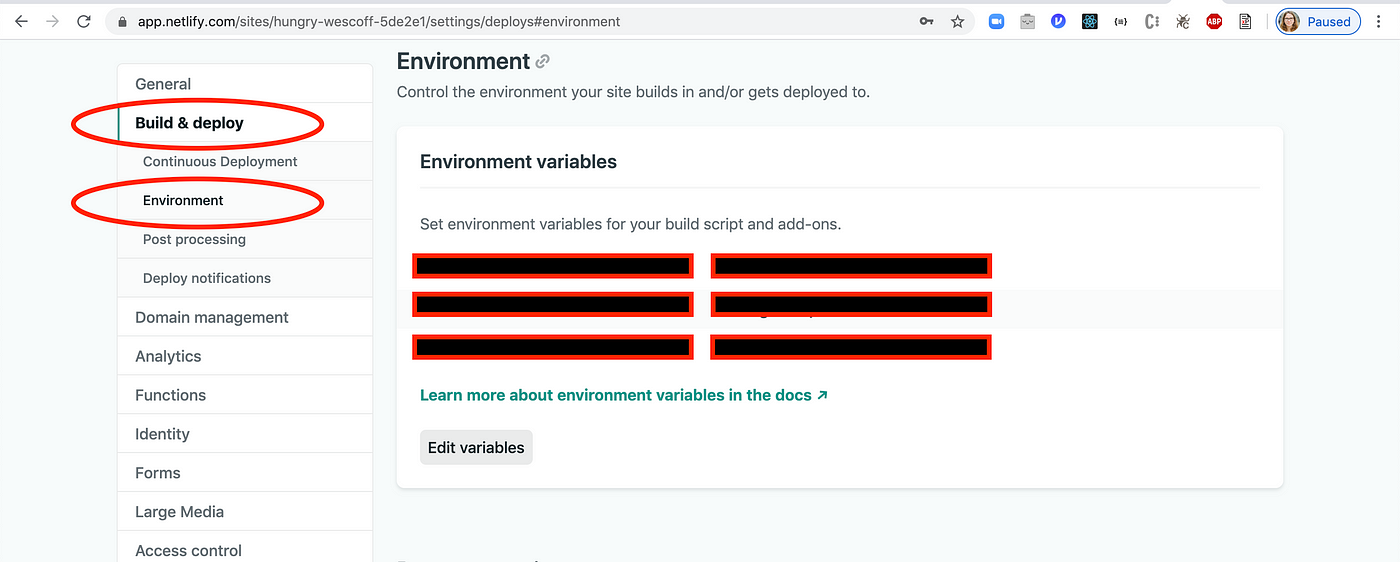Click the gray C extension icon
This screenshot has height=562, width=1400.
[1152, 21]
